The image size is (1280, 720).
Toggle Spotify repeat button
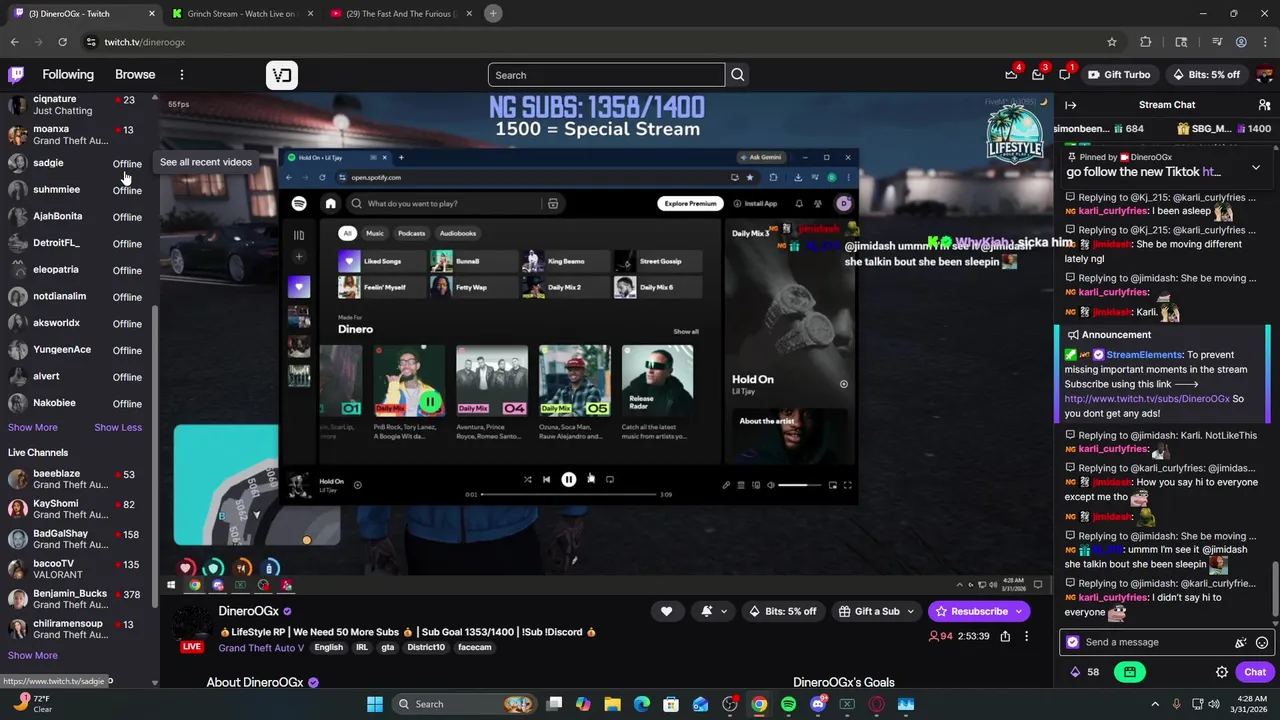[610, 480]
